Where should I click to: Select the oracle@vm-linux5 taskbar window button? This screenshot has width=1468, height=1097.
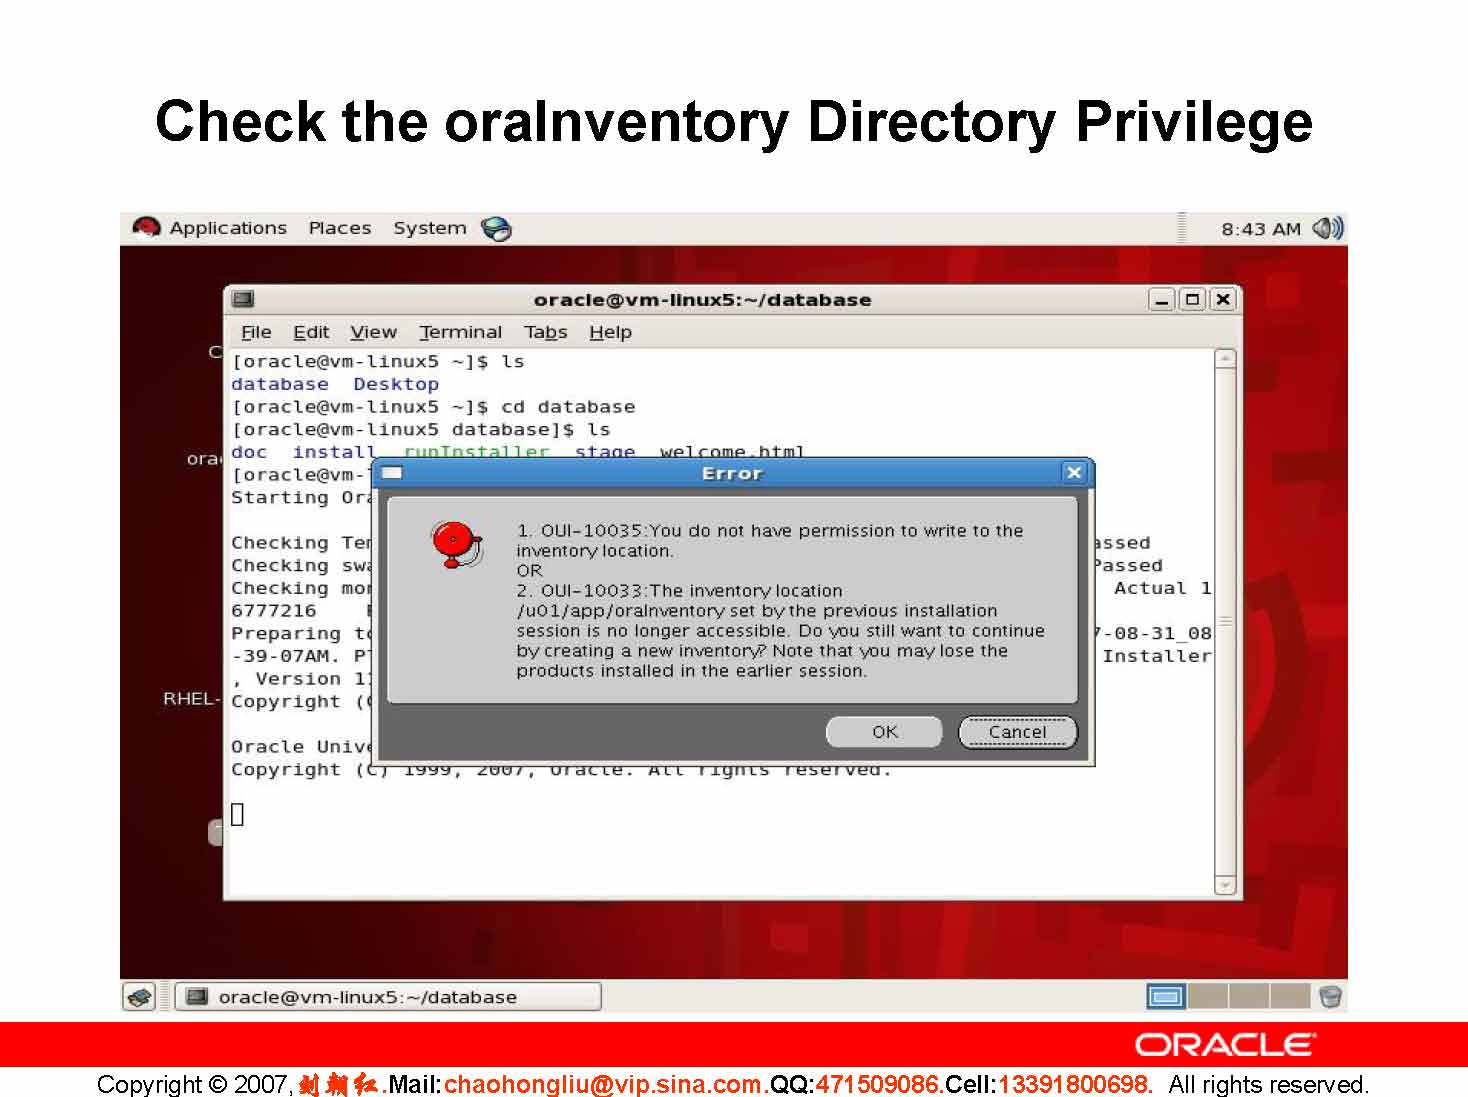(388, 997)
